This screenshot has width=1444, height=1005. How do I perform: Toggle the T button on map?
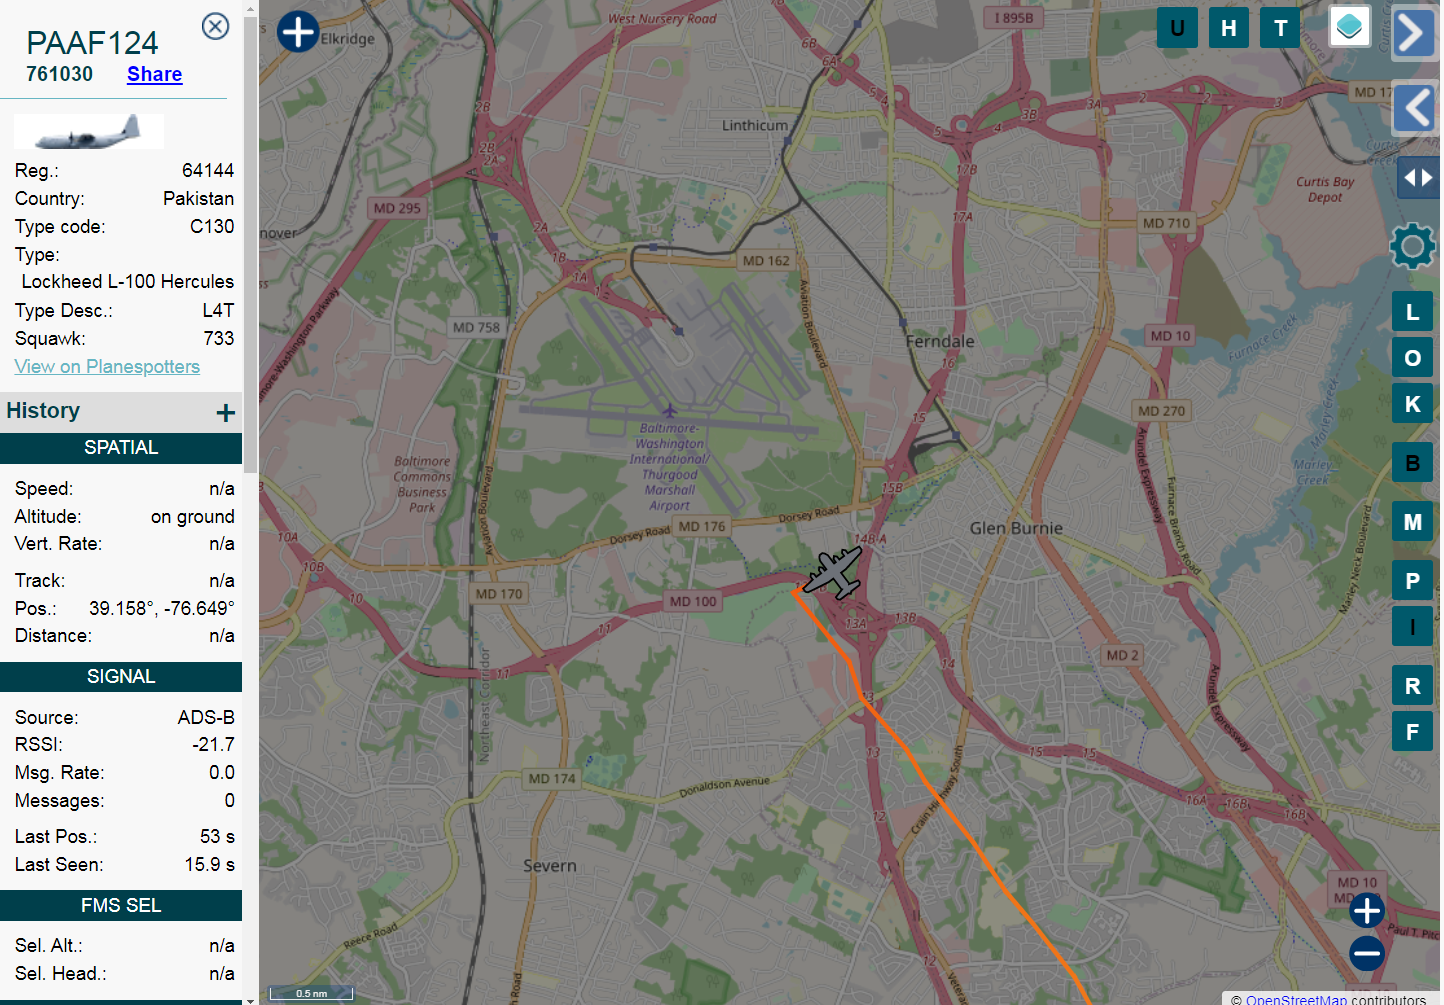click(1280, 28)
